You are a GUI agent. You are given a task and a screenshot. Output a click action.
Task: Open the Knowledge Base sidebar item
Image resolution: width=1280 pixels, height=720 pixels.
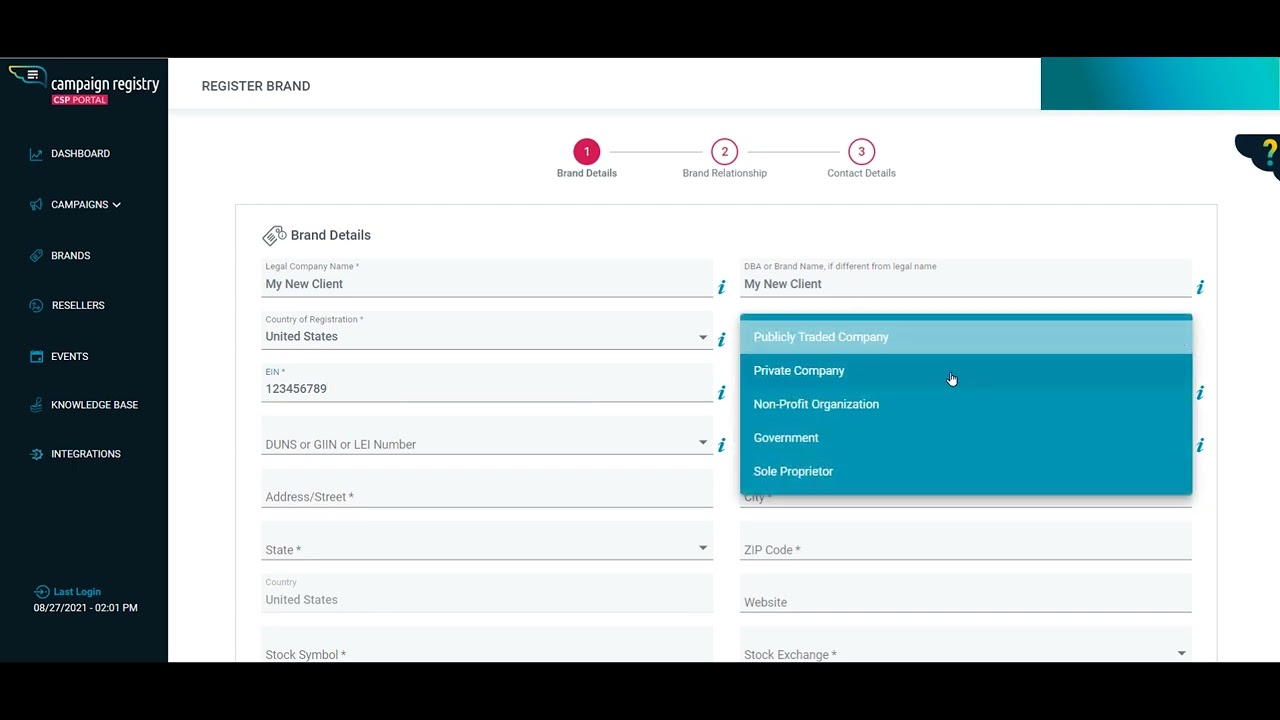94,405
